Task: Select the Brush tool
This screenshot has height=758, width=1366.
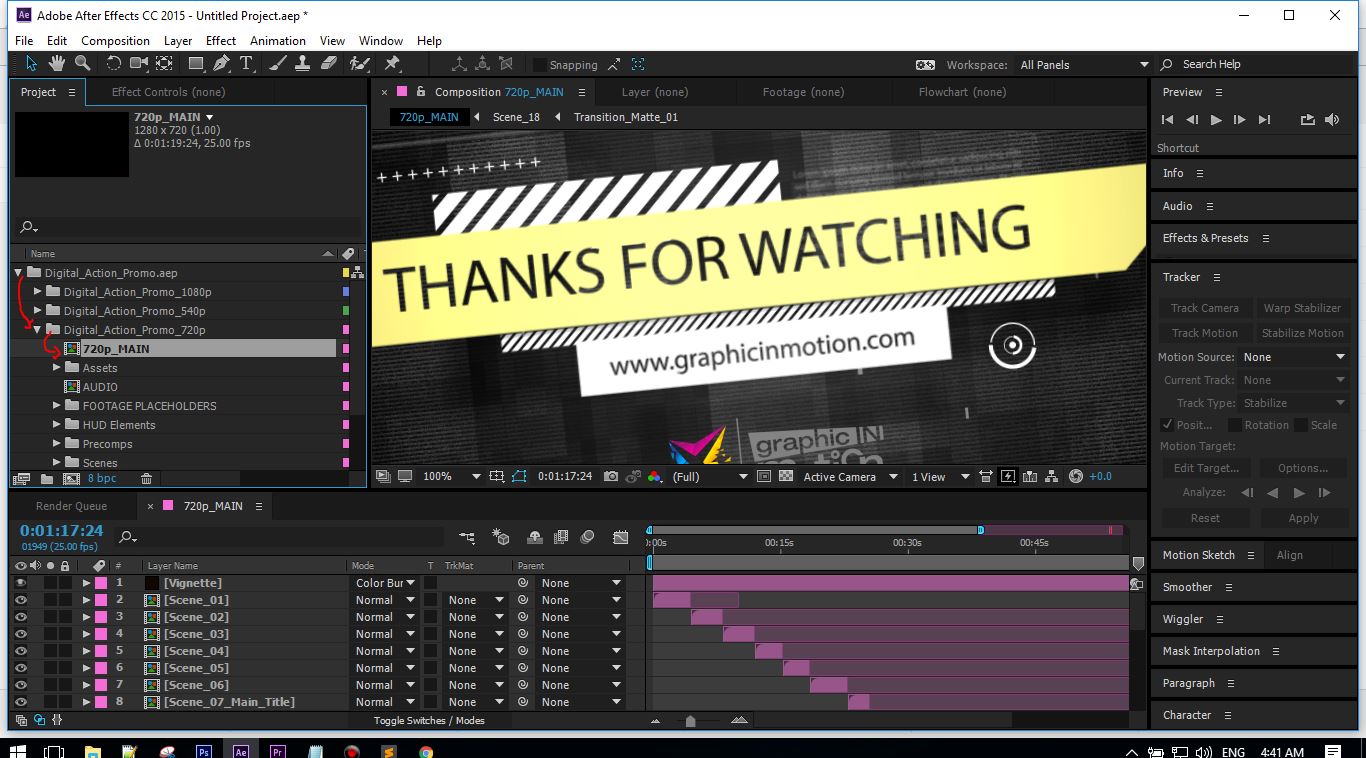Action: tap(278, 63)
